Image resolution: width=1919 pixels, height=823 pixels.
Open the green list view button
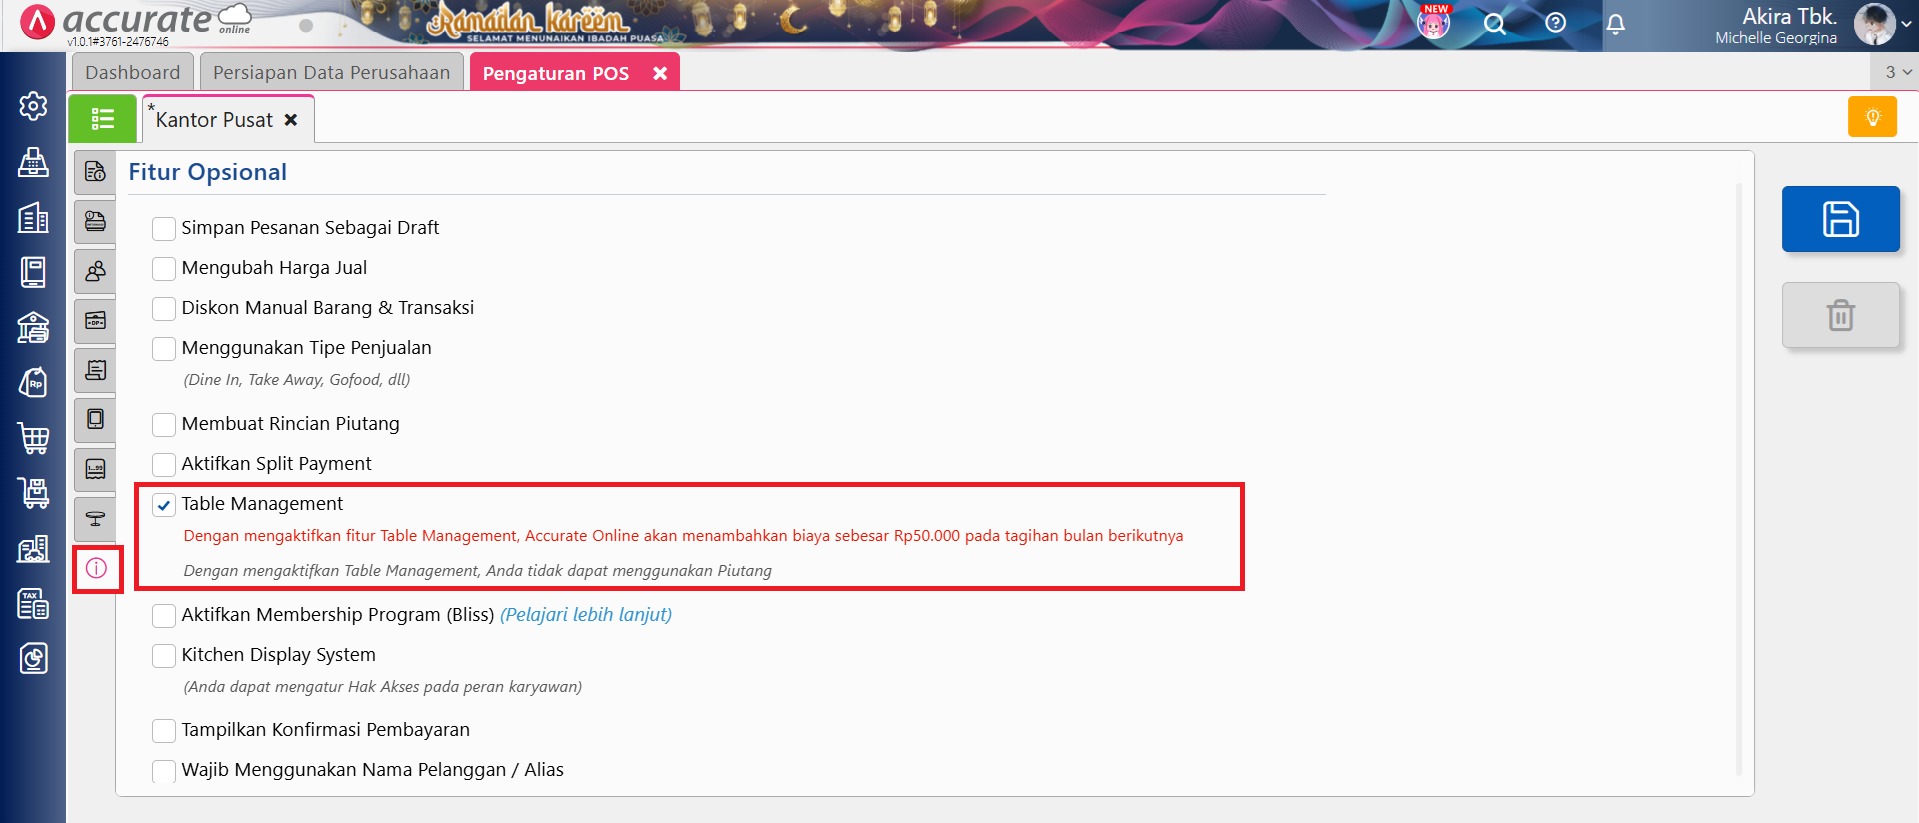click(102, 119)
